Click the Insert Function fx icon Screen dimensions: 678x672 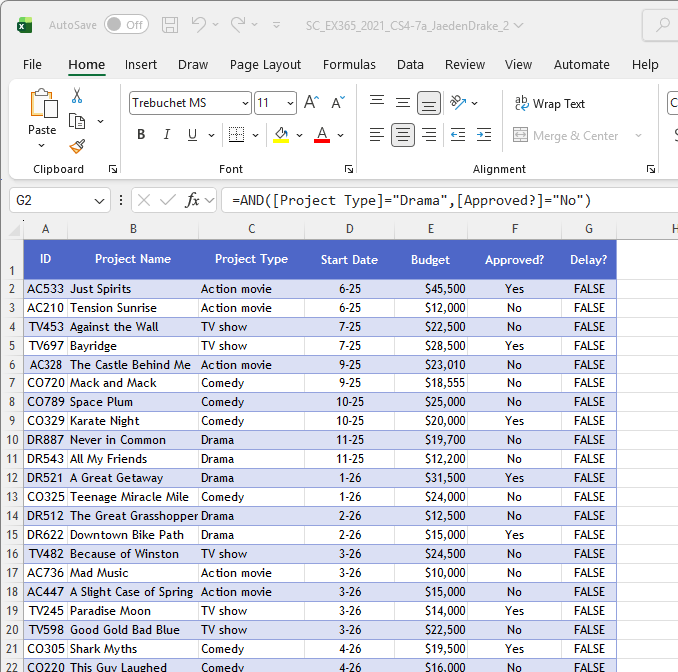pyautogui.click(x=193, y=200)
